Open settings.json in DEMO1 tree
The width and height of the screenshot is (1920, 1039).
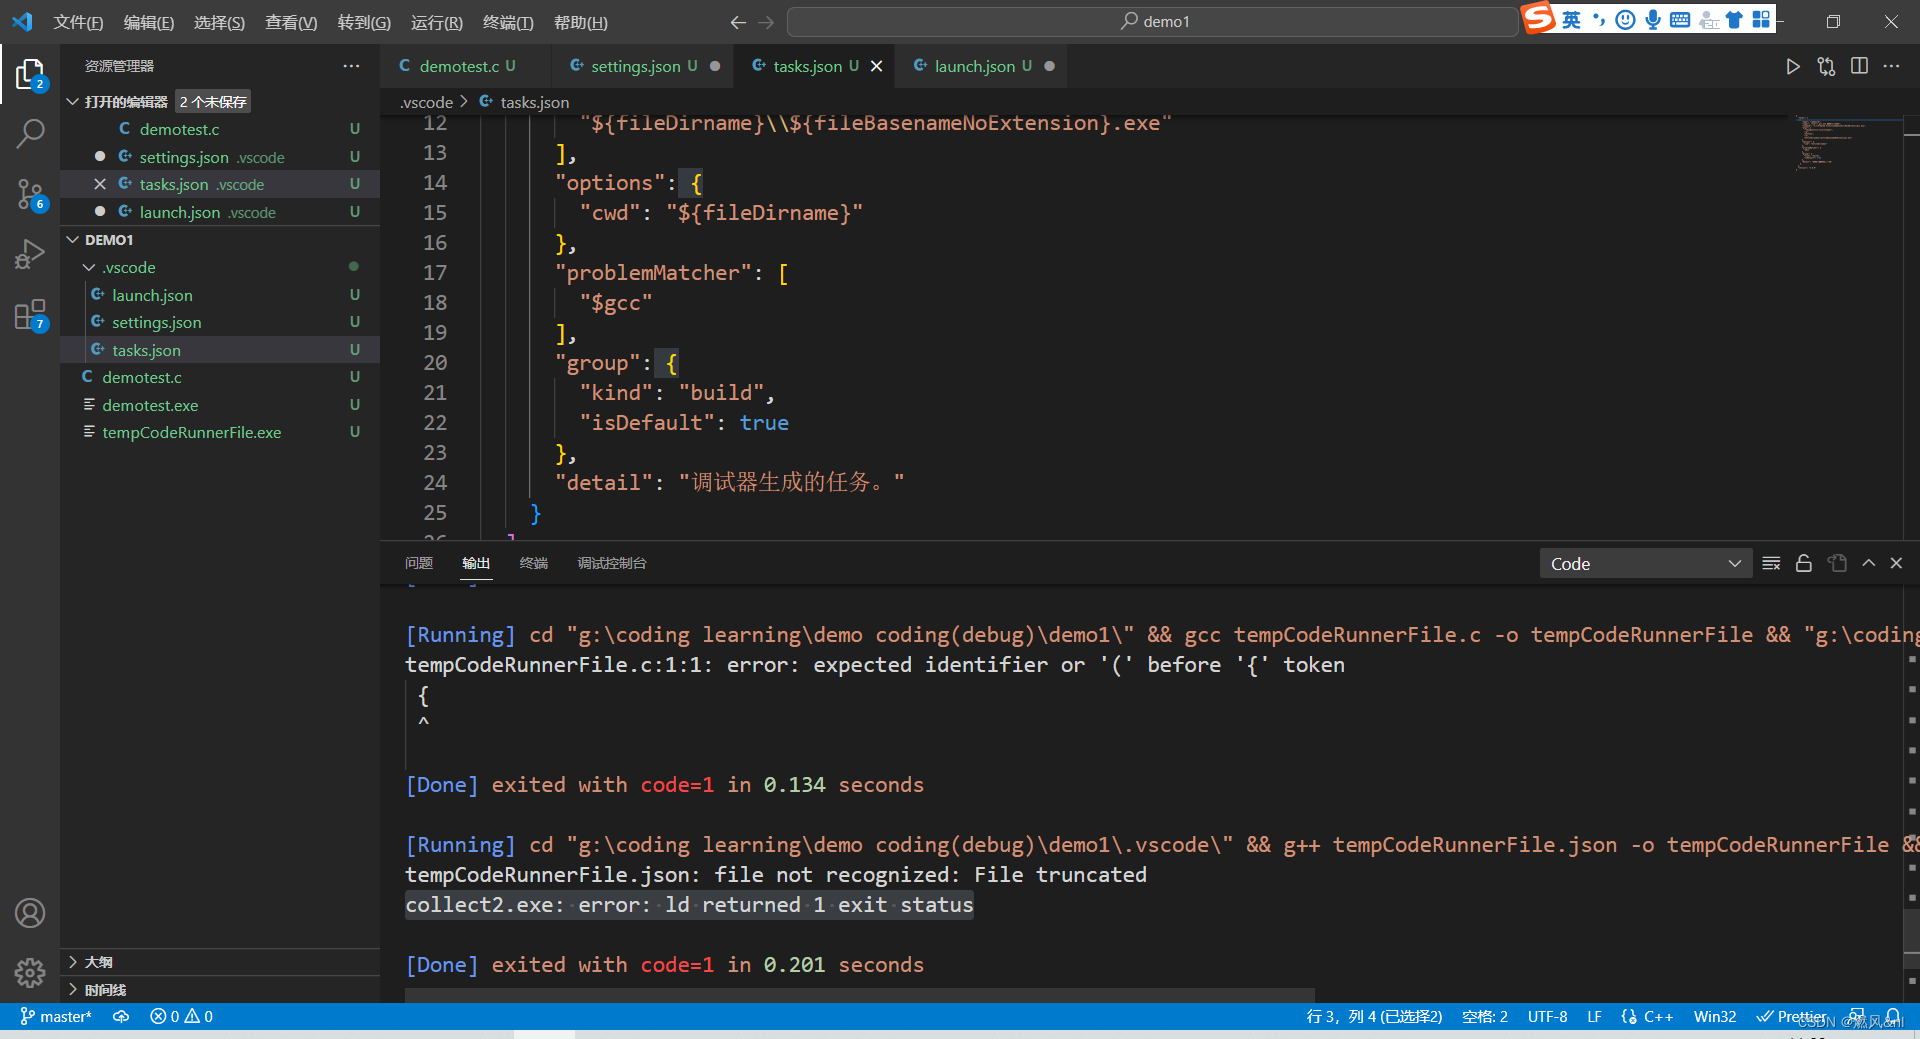pos(220,322)
